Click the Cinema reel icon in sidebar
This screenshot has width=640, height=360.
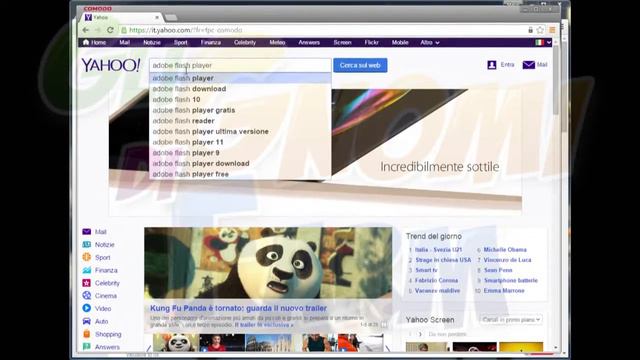(x=87, y=296)
